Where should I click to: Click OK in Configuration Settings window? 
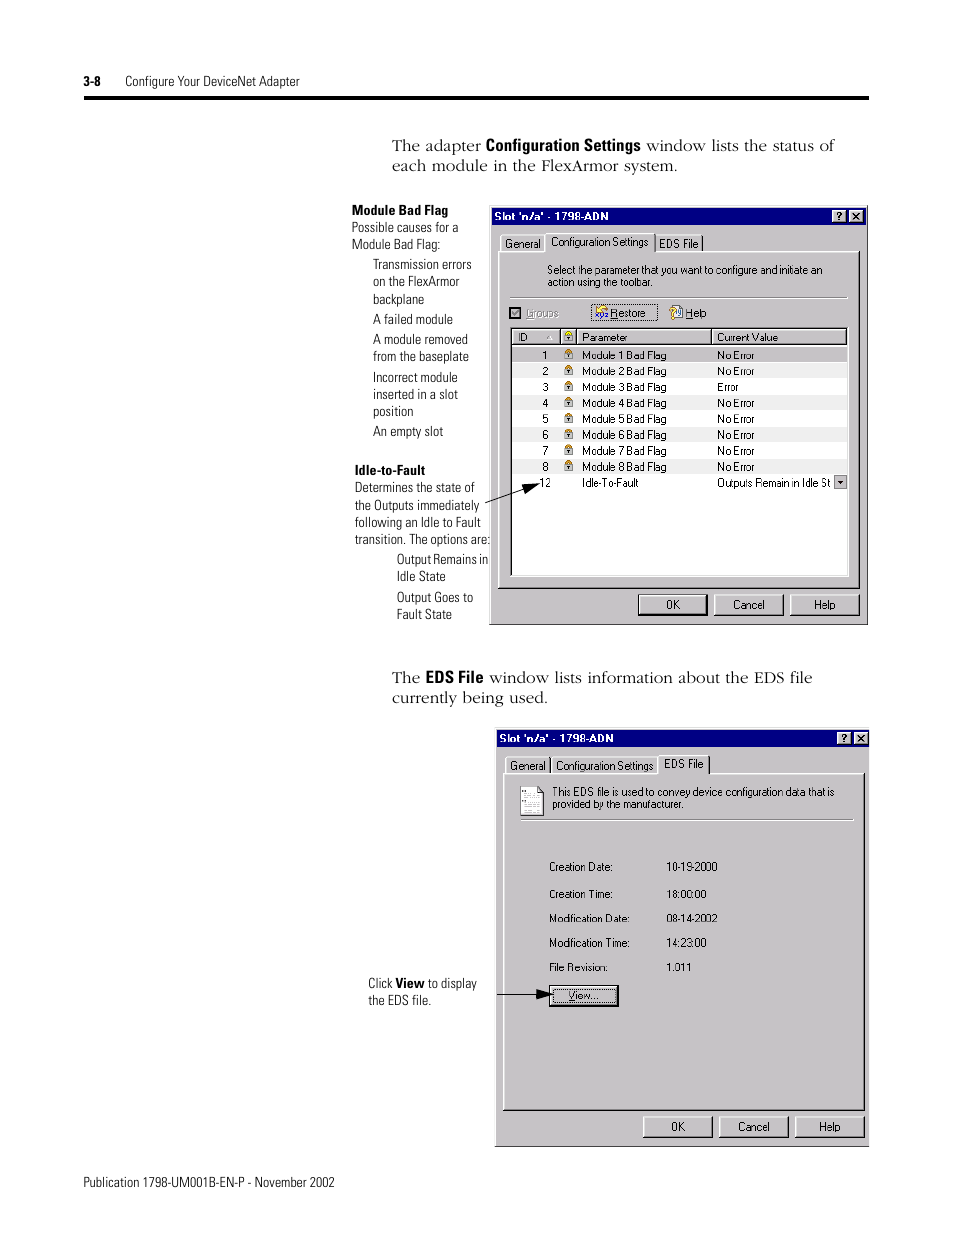click(673, 605)
